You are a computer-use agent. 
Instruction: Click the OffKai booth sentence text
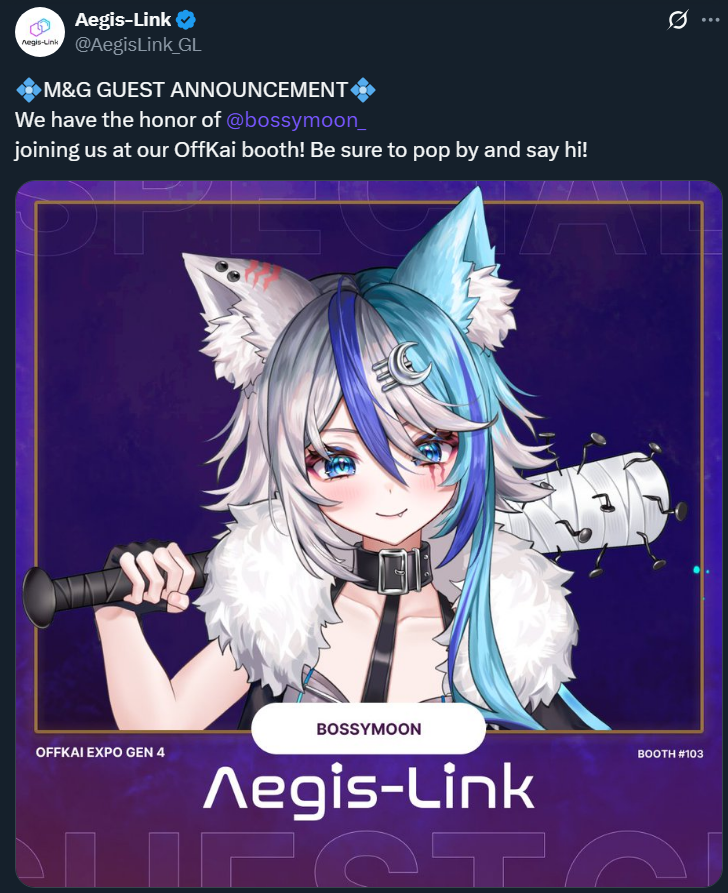[301, 150]
